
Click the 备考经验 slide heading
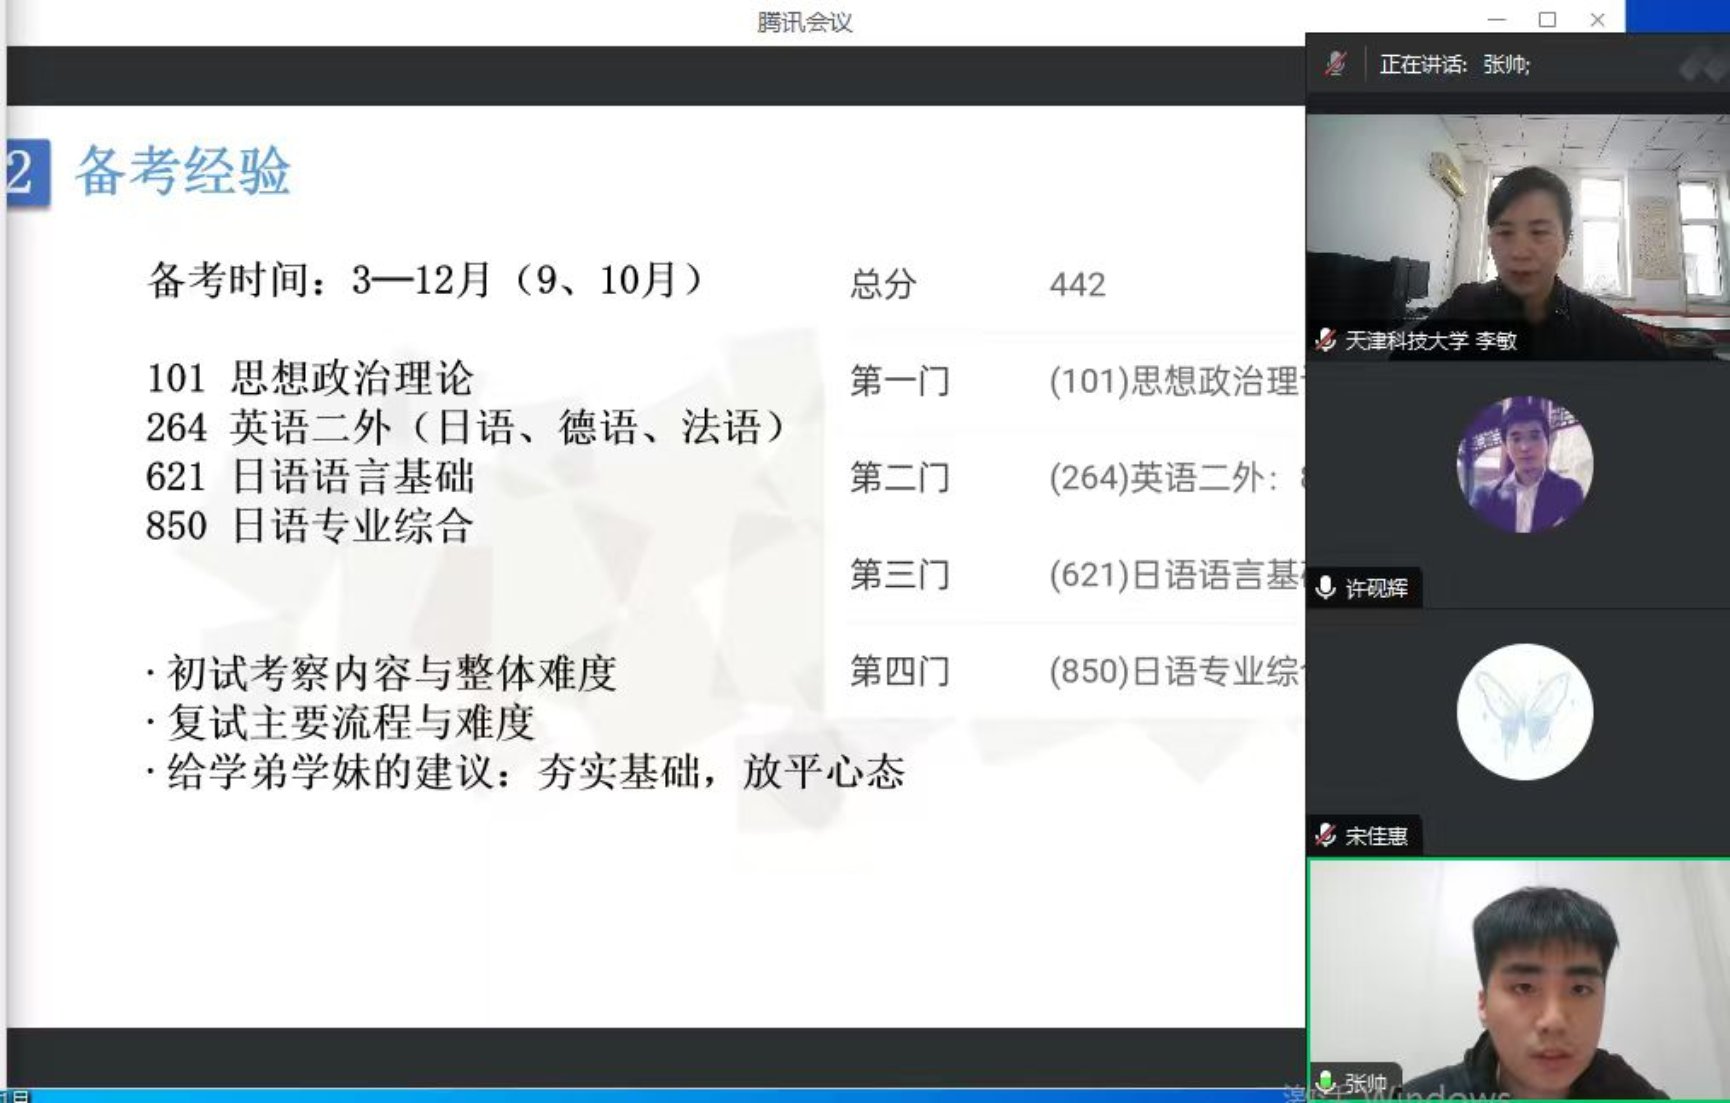point(183,171)
